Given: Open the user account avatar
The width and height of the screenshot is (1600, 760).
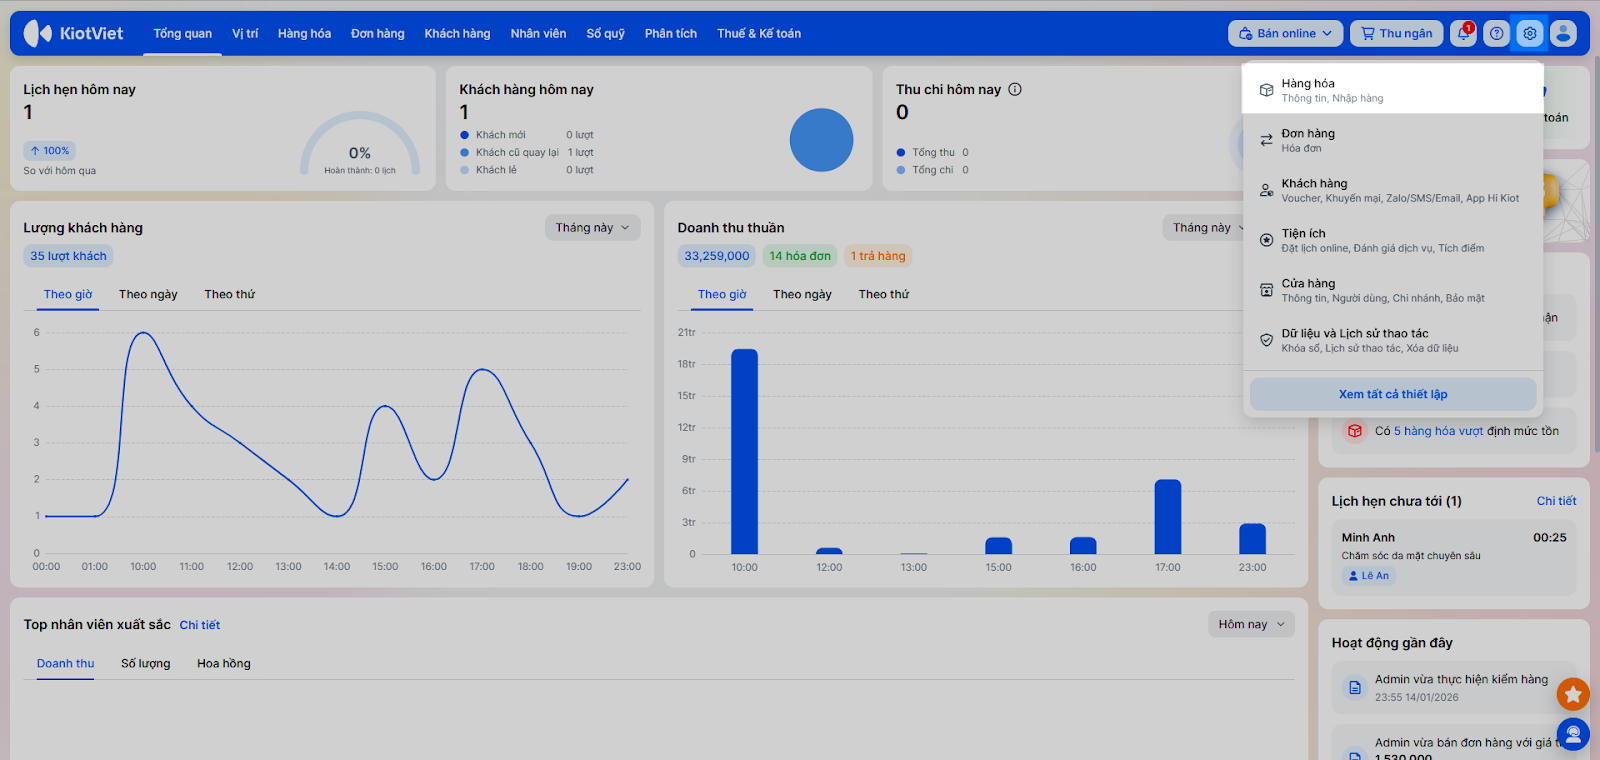Looking at the screenshot, I should (x=1563, y=33).
